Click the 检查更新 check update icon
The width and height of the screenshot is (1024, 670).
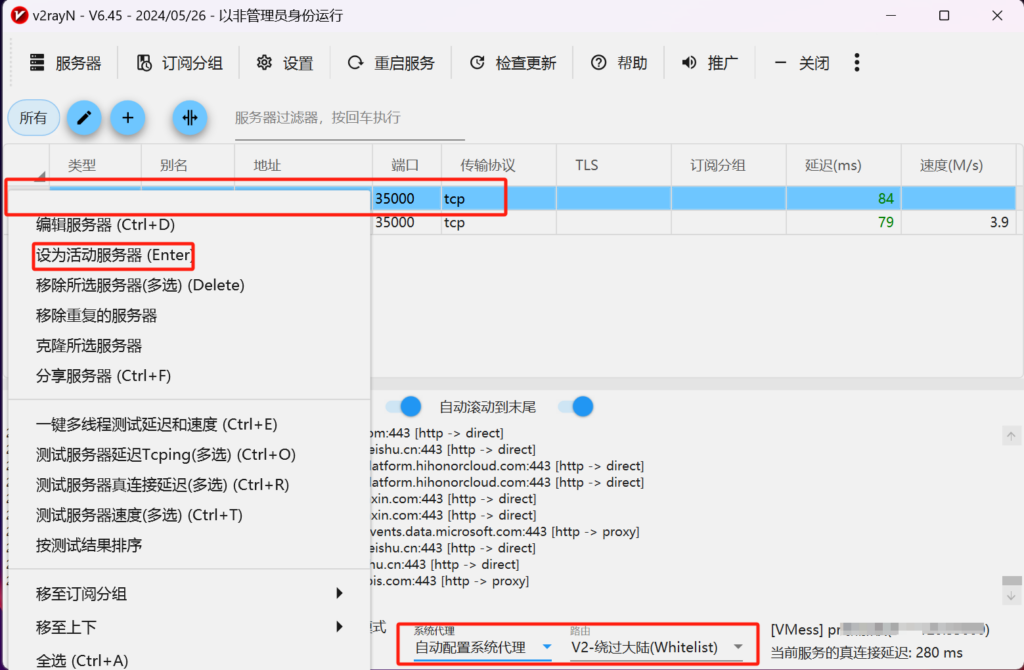click(477, 63)
